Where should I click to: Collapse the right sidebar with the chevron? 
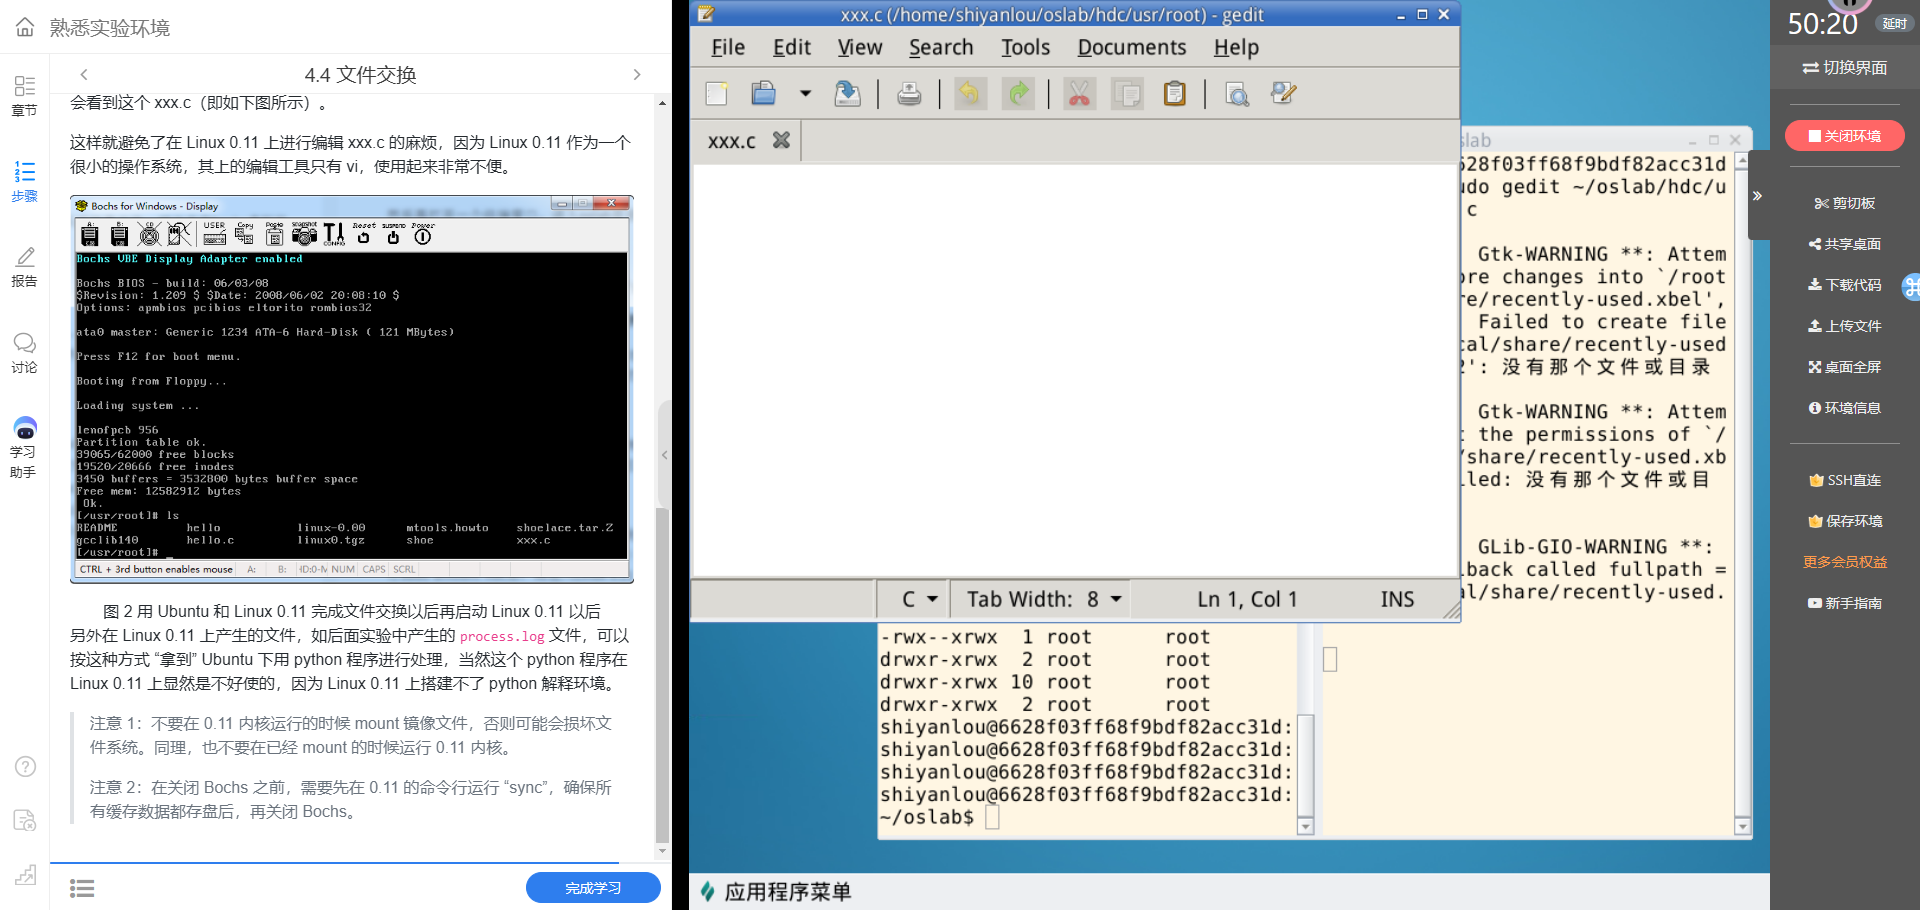point(1757,196)
